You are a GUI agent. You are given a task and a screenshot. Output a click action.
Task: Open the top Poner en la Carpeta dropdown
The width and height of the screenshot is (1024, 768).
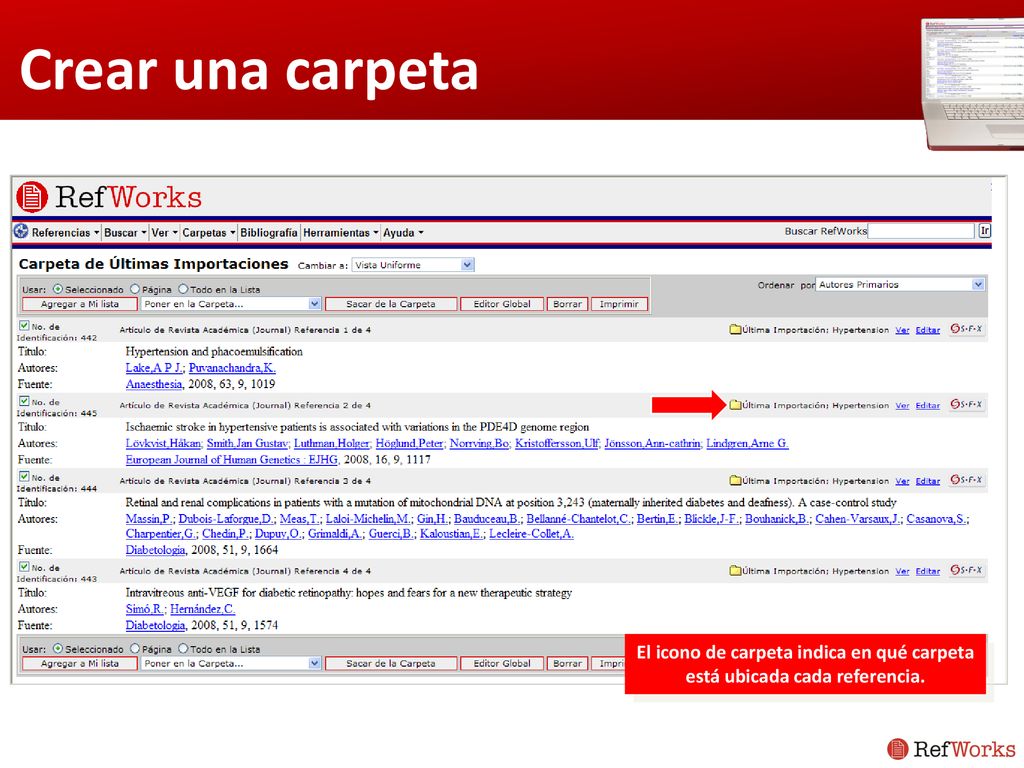click(x=231, y=304)
